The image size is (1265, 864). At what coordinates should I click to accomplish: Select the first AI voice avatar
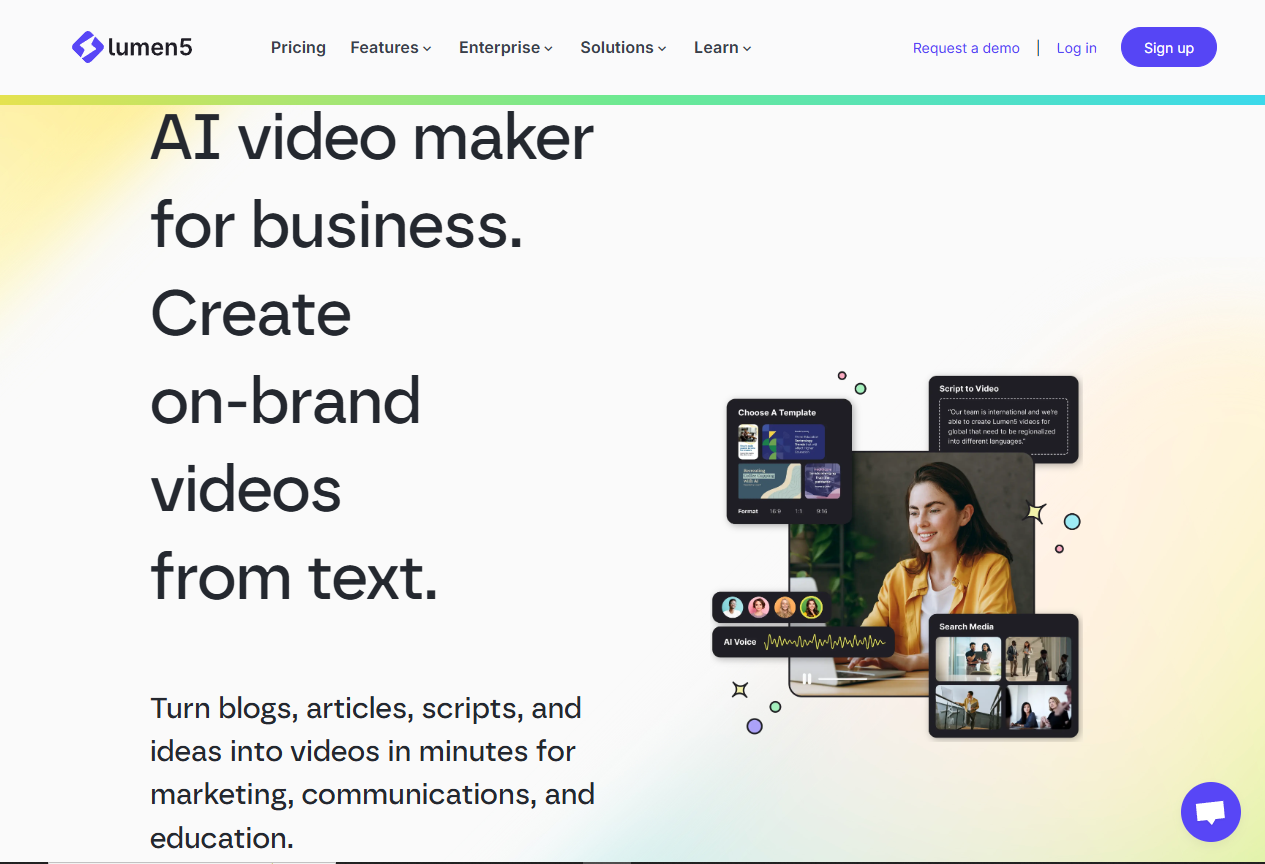click(x=733, y=607)
